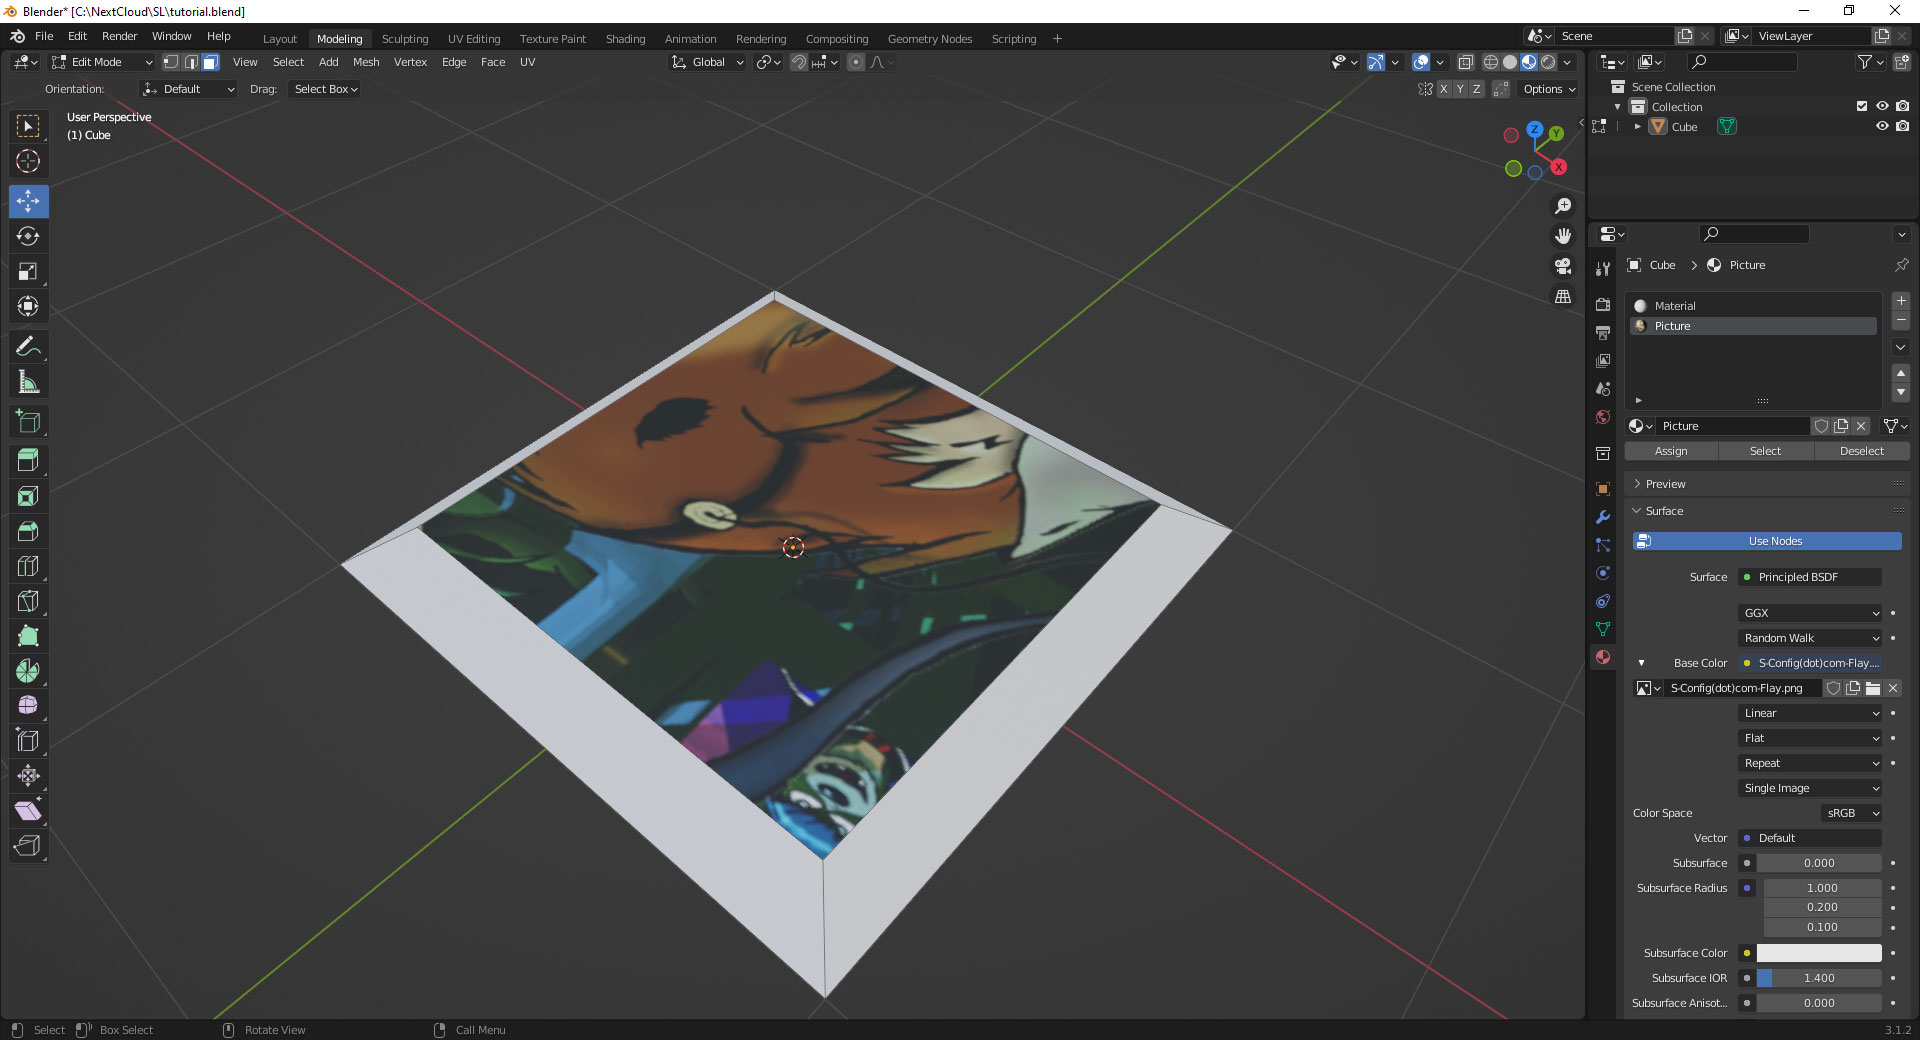Switch orthographic/perspective grid icon

1563,297
